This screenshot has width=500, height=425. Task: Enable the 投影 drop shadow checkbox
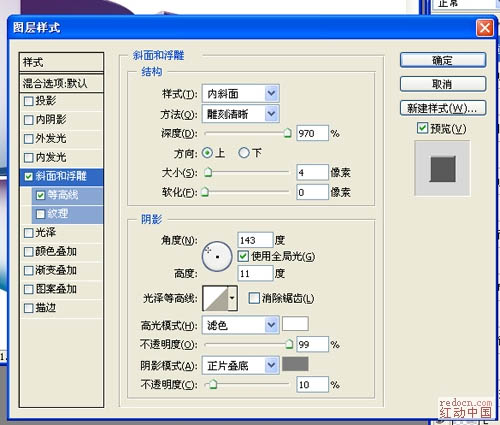click(x=29, y=101)
